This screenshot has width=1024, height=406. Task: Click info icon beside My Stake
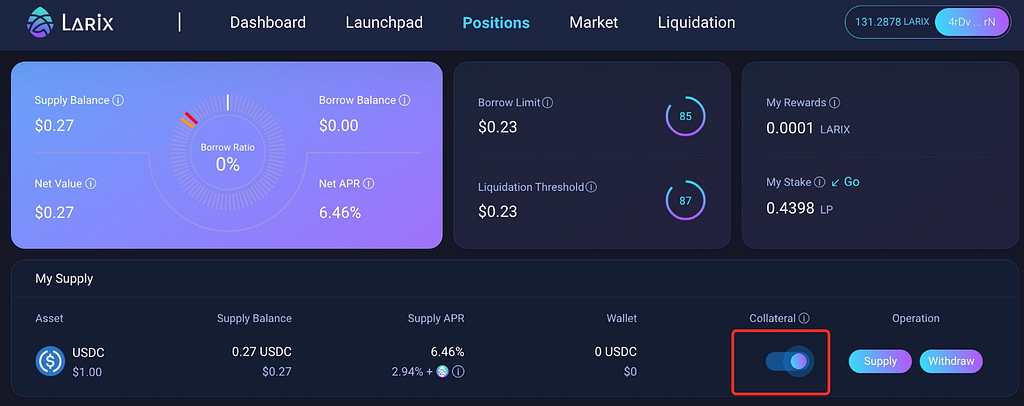point(819,183)
